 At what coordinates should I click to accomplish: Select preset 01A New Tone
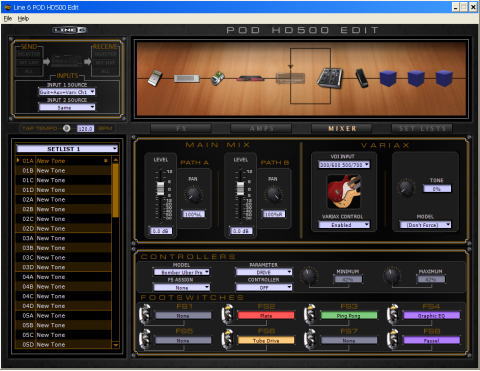click(63, 161)
